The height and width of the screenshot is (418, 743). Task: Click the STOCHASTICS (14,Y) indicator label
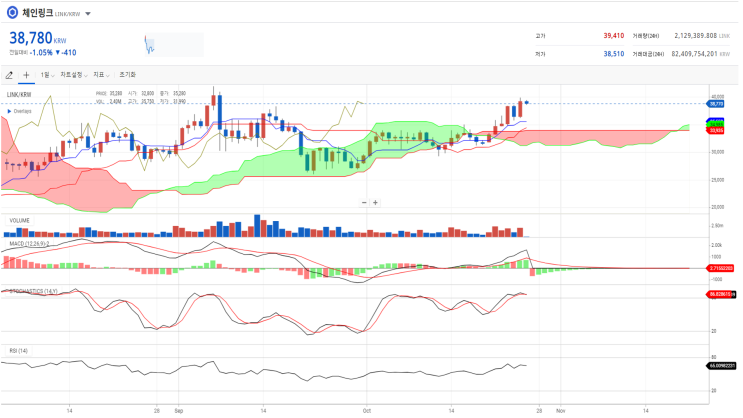(33, 291)
